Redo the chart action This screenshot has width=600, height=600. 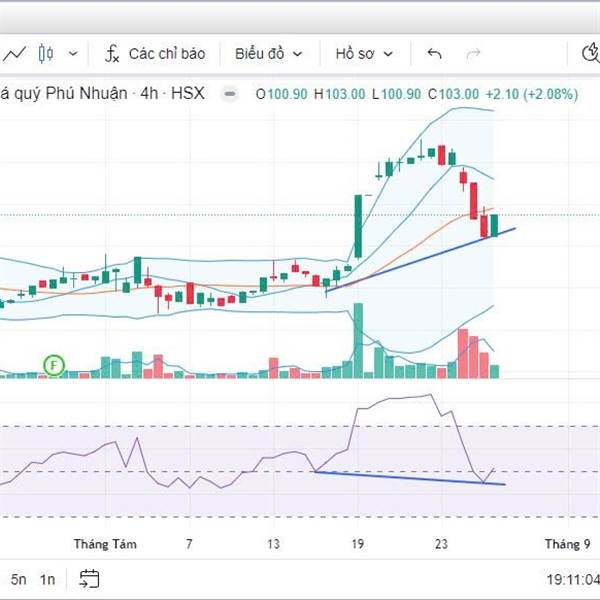[x=473, y=54]
